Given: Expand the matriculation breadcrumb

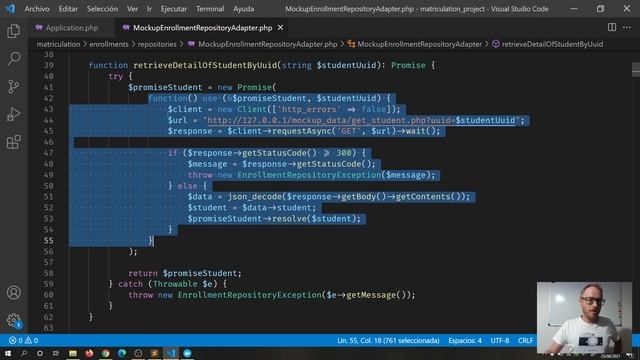Looking at the screenshot, I should click(x=58, y=44).
